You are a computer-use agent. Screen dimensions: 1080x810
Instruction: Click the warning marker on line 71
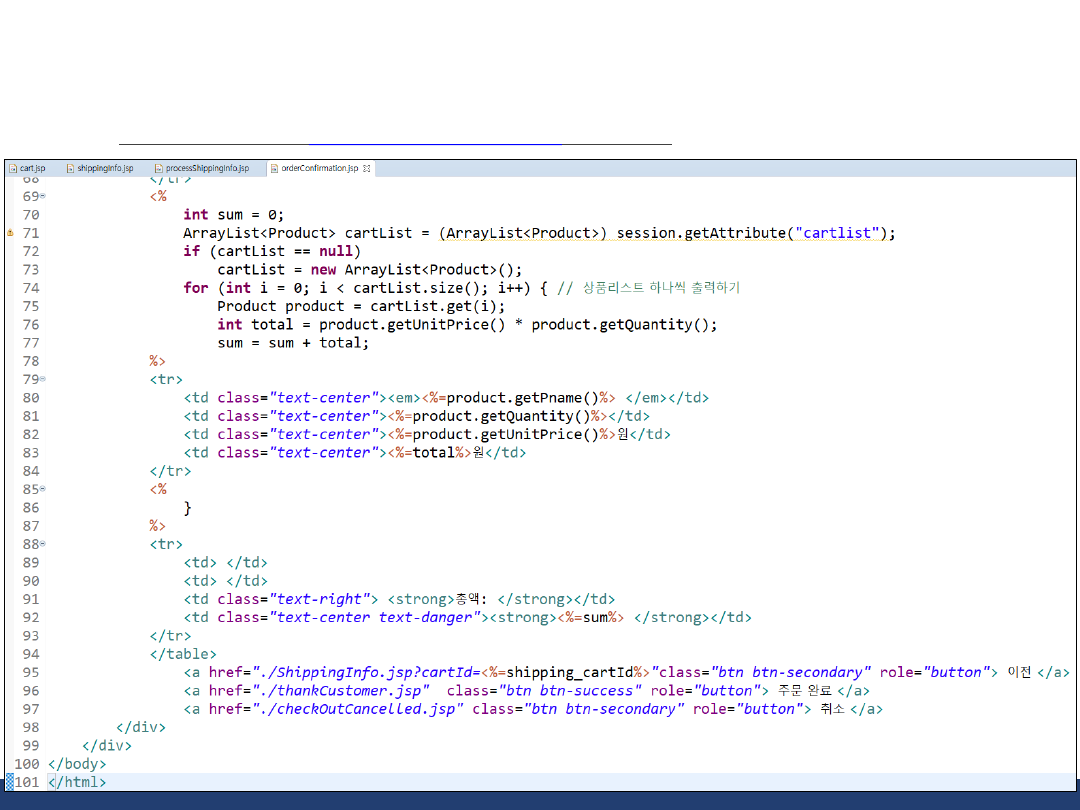10,232
